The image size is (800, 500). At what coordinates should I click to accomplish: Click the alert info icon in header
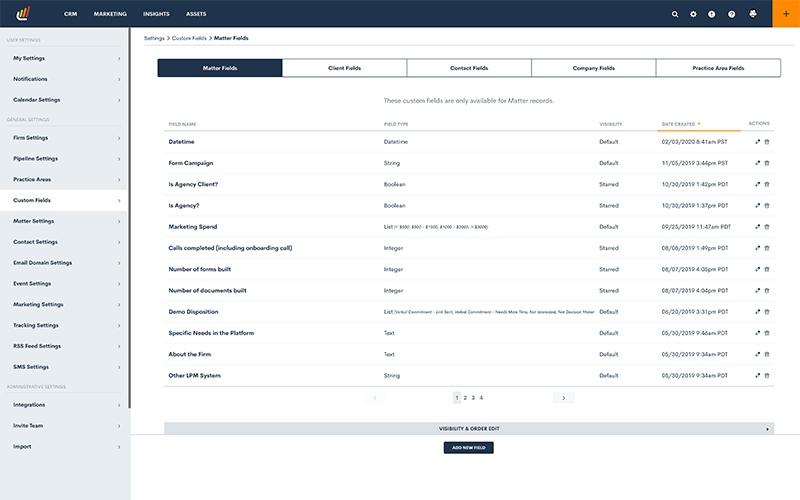[711, 14]
